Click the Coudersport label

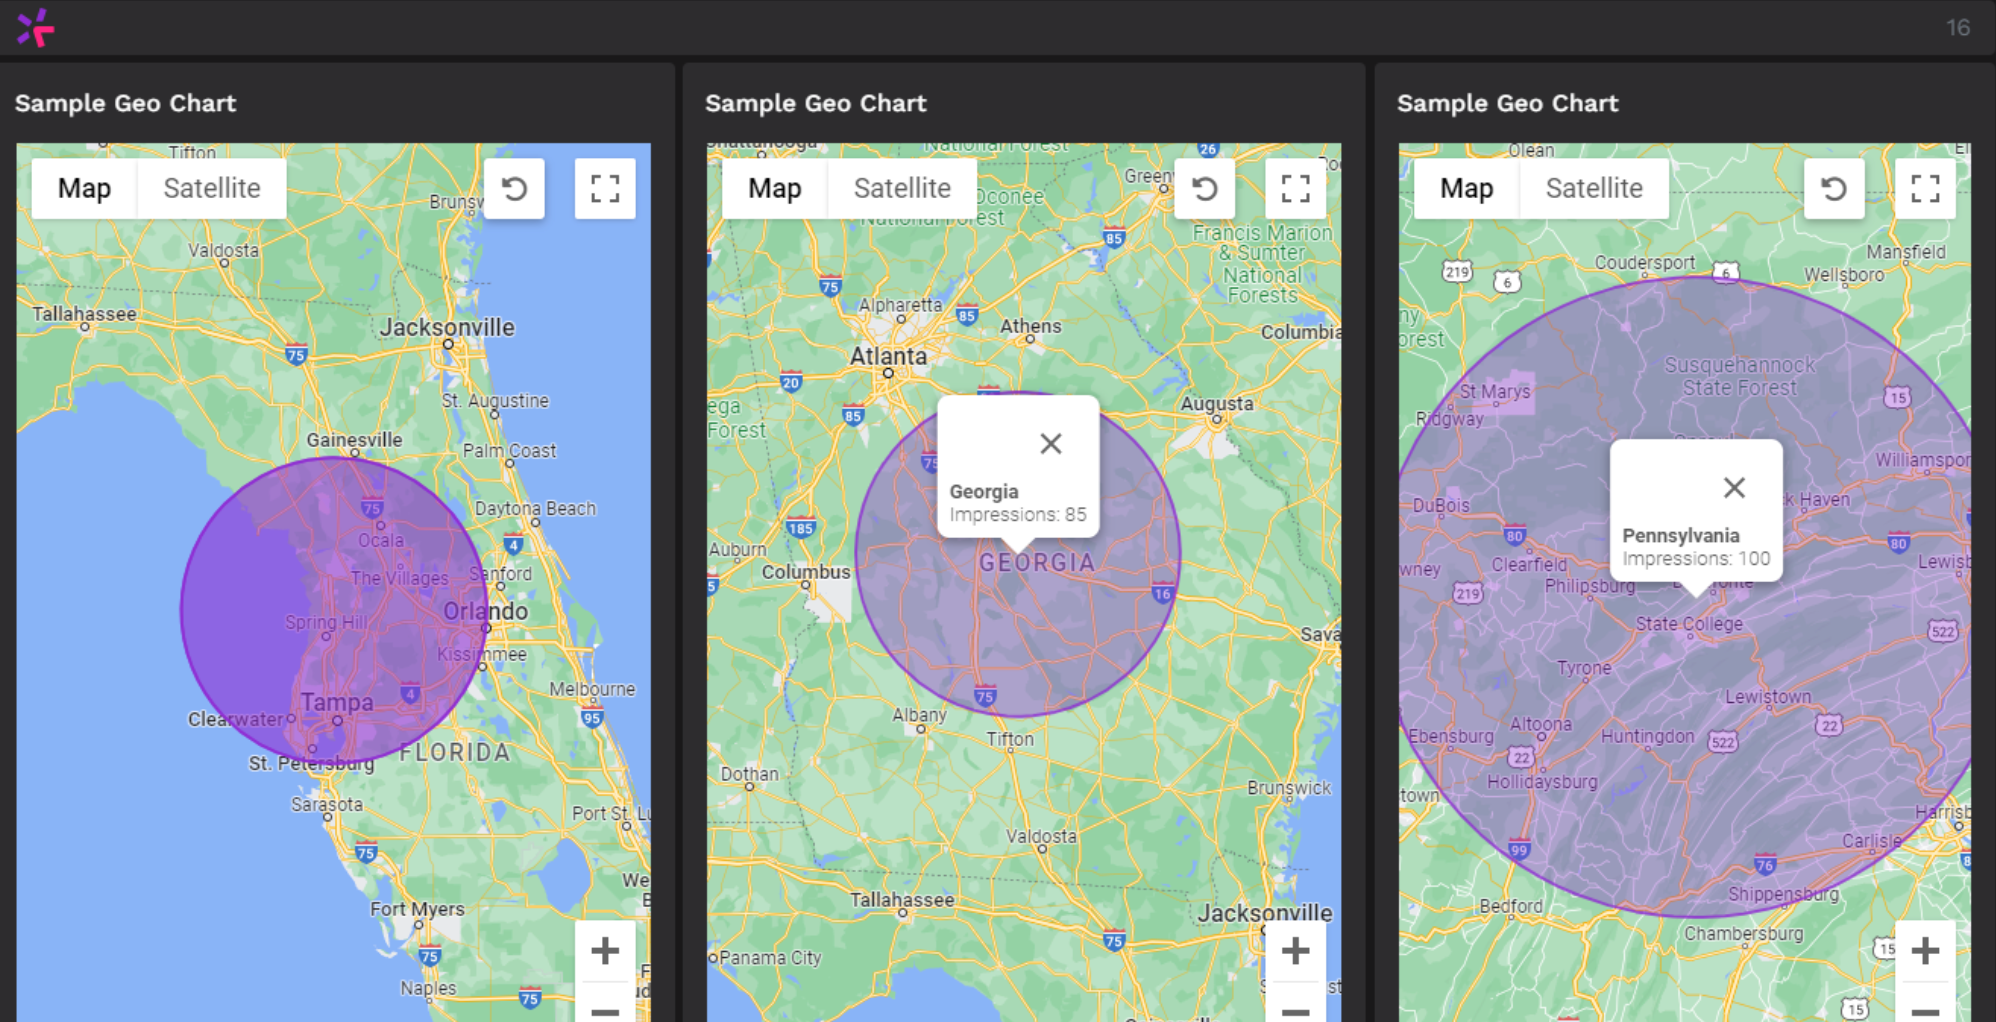point(1644,263)
